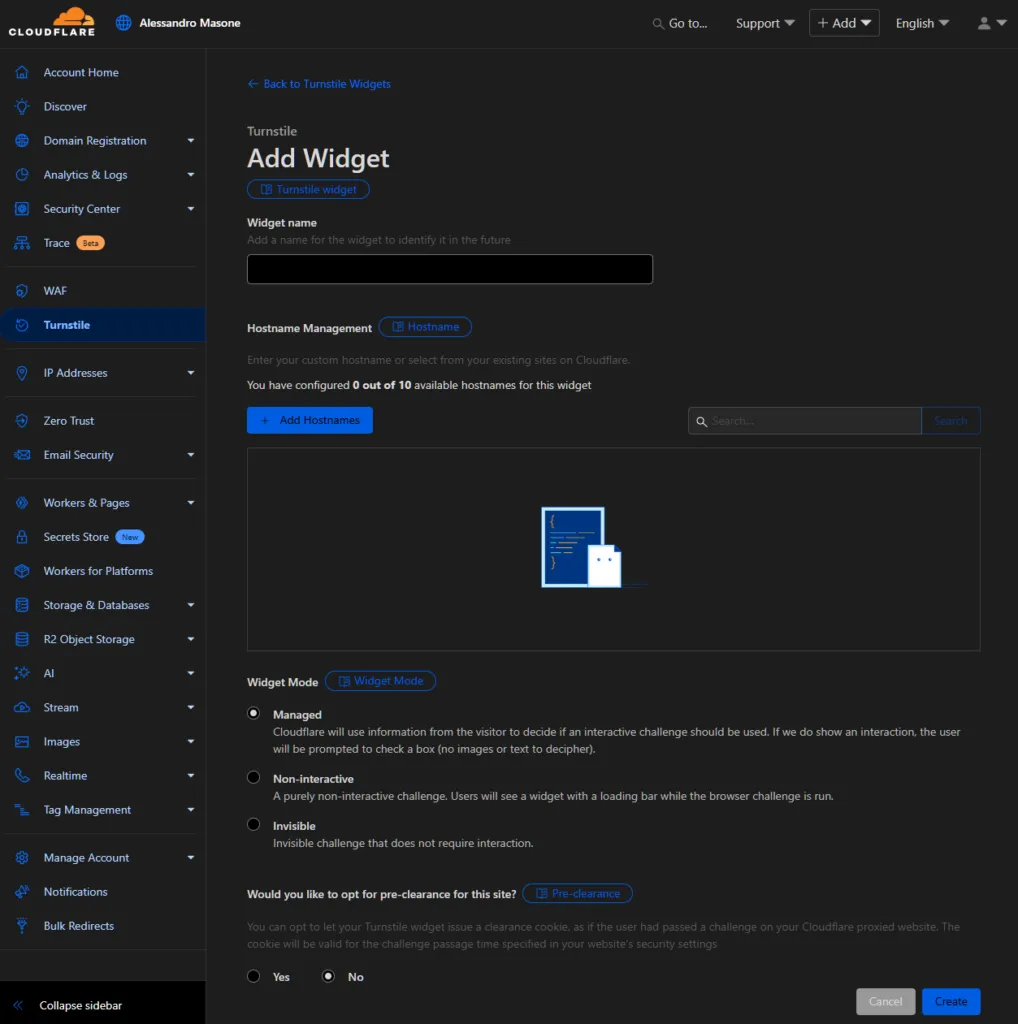Viewport: 1018px width, 1024px height.
Task: Choose the Invisible challenge mode
Action: (x=253, y=824)
